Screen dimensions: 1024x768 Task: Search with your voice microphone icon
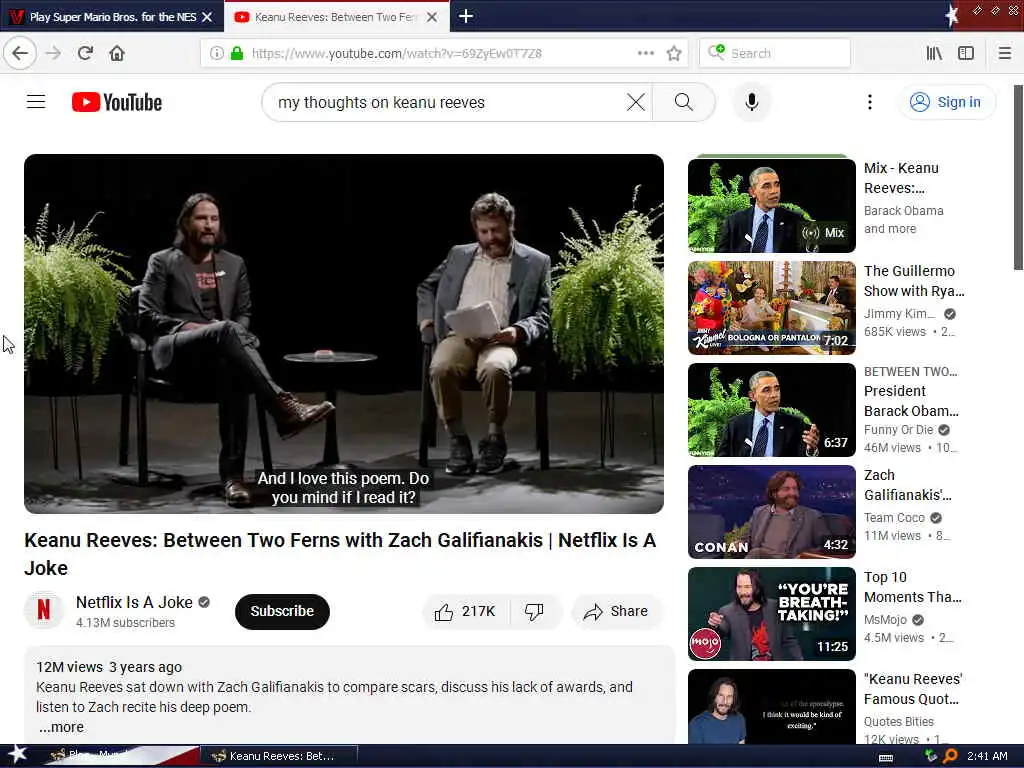752,102
